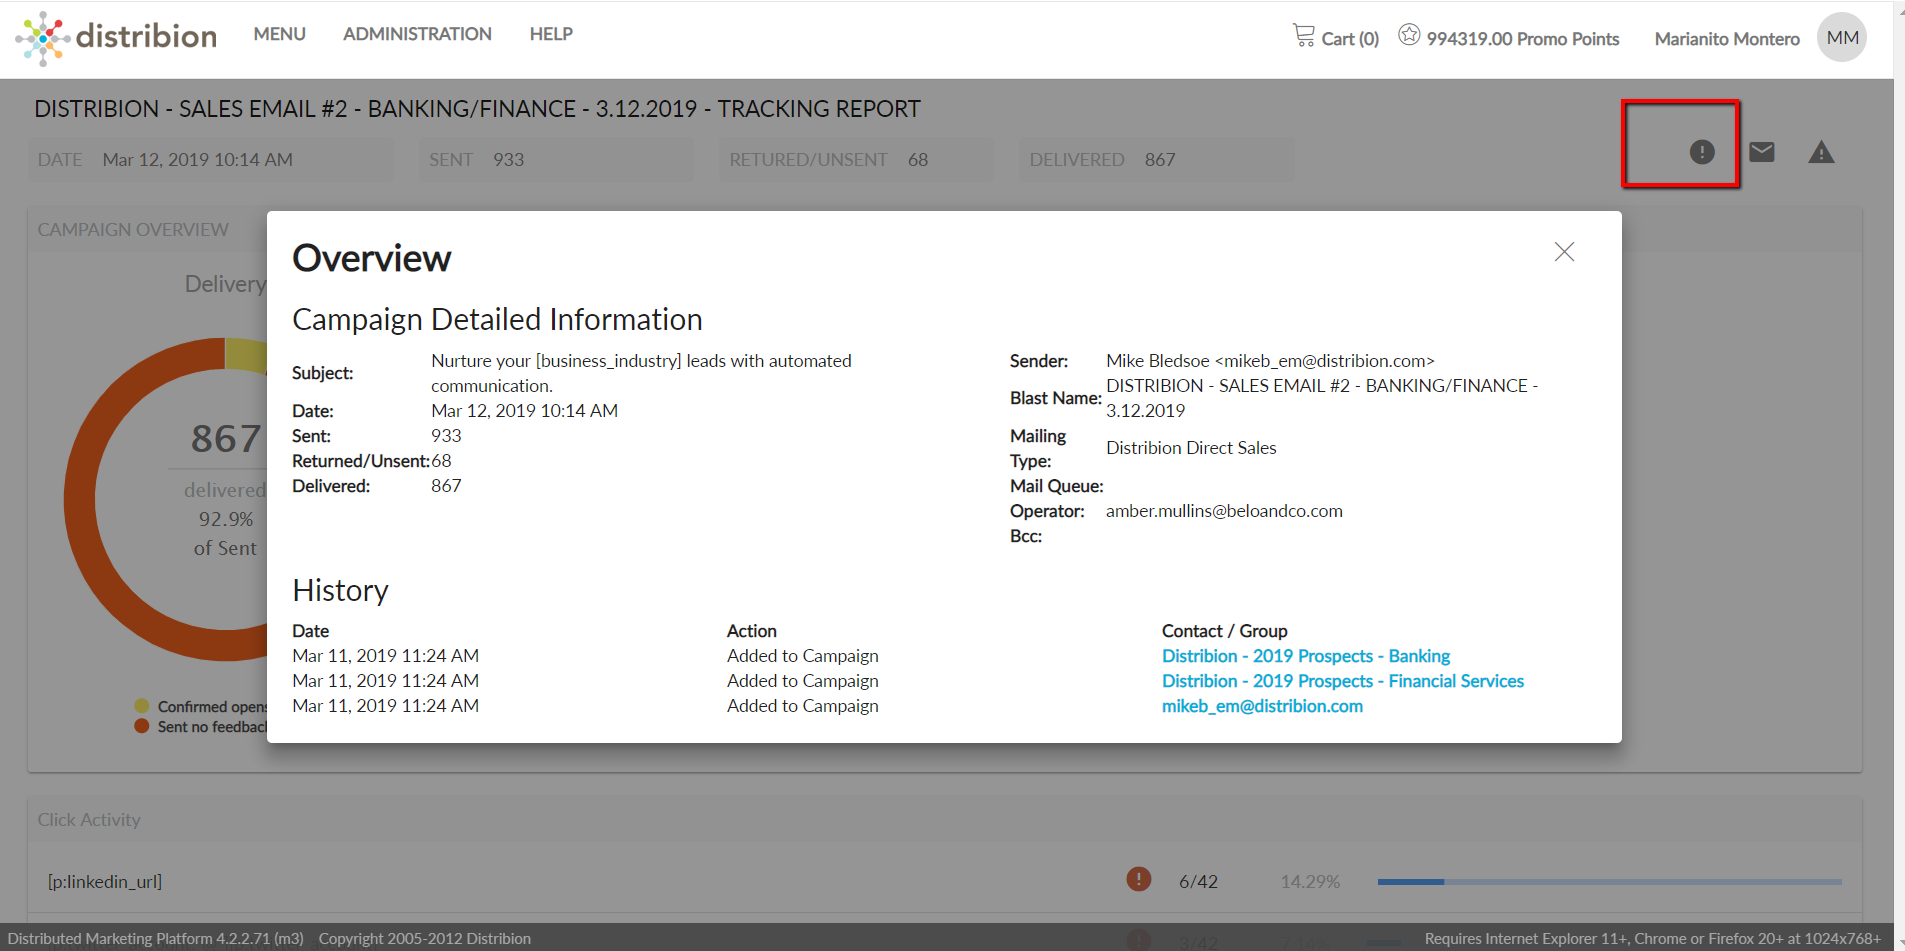1905x951 pixels.
Task: Click the Confirmed opens legend dot
Action: (x=142, y=706)
